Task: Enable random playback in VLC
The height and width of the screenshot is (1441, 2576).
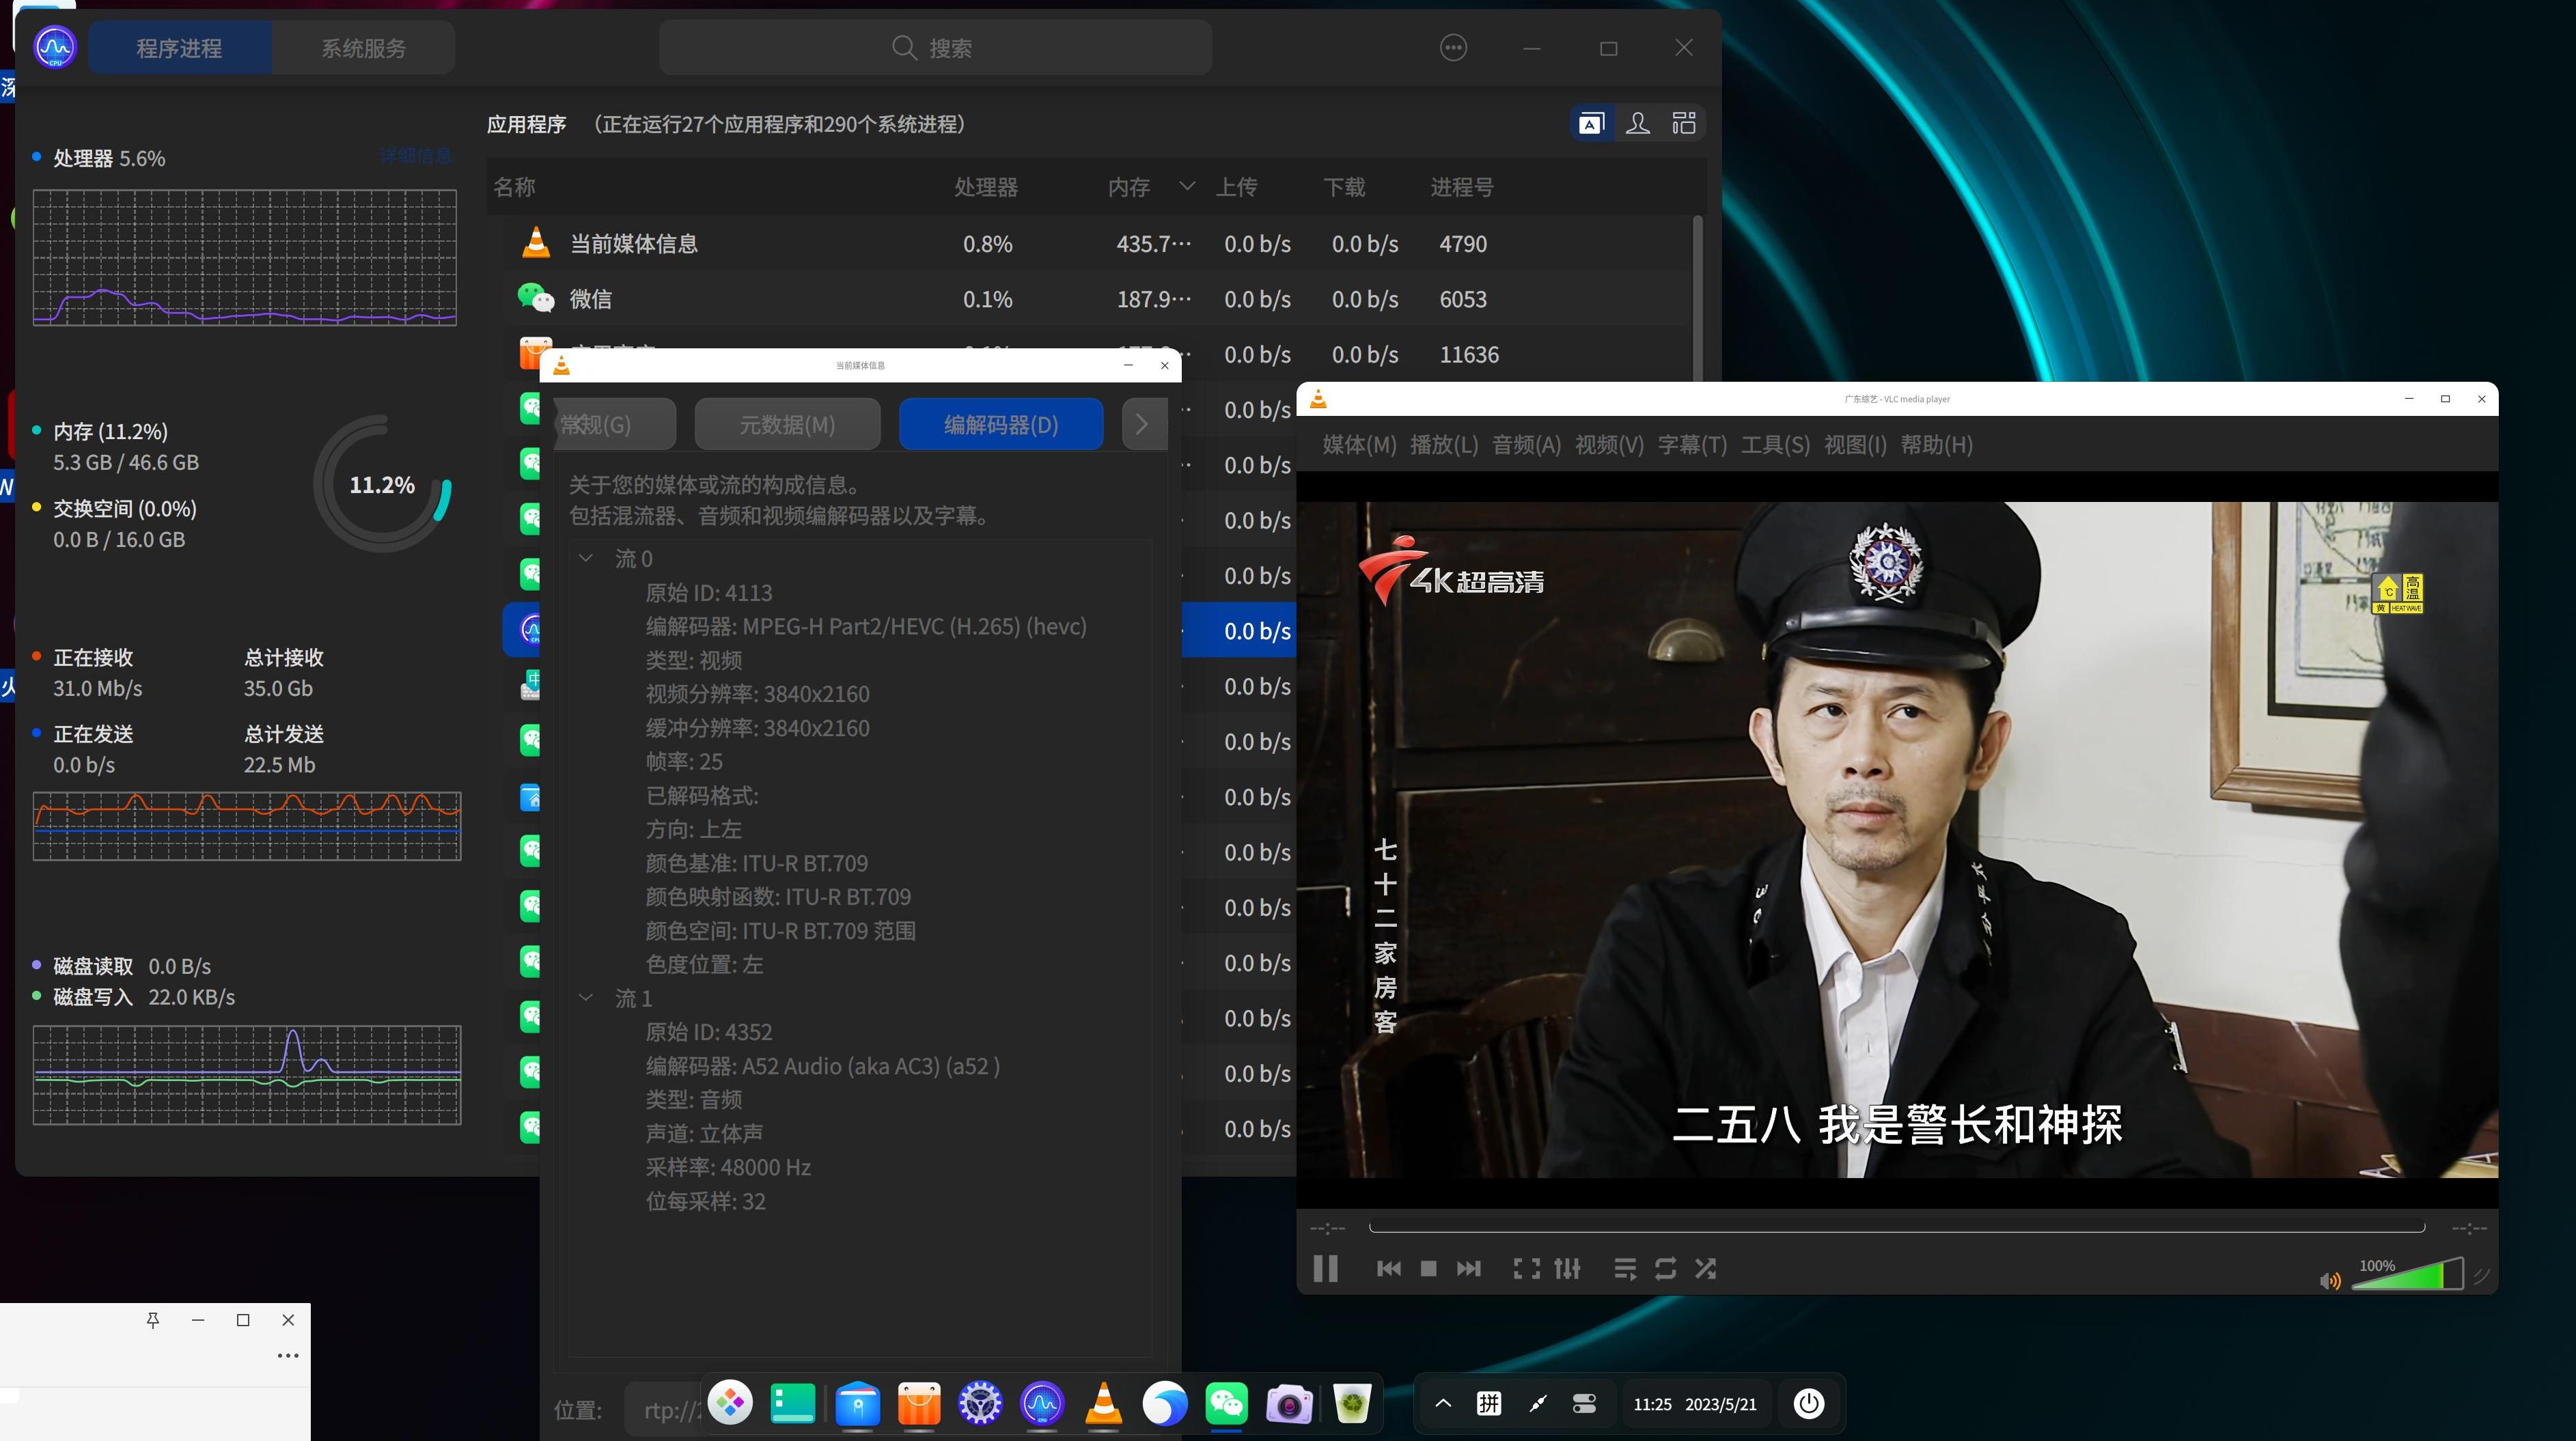Action: tap(1705, 1268)
